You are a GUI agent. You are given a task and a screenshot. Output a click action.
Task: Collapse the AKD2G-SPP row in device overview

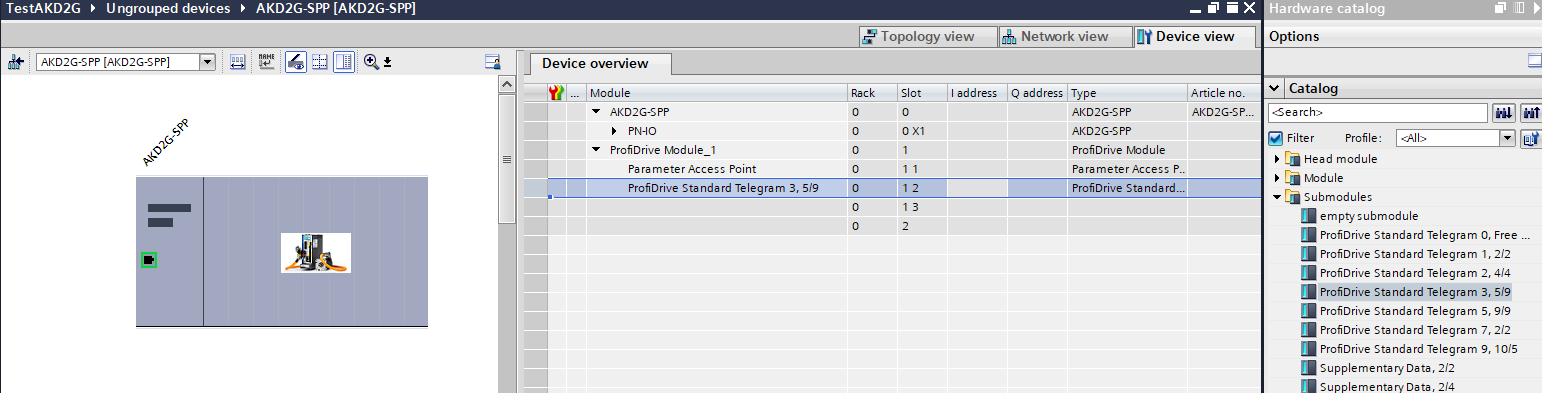[597, 112]
